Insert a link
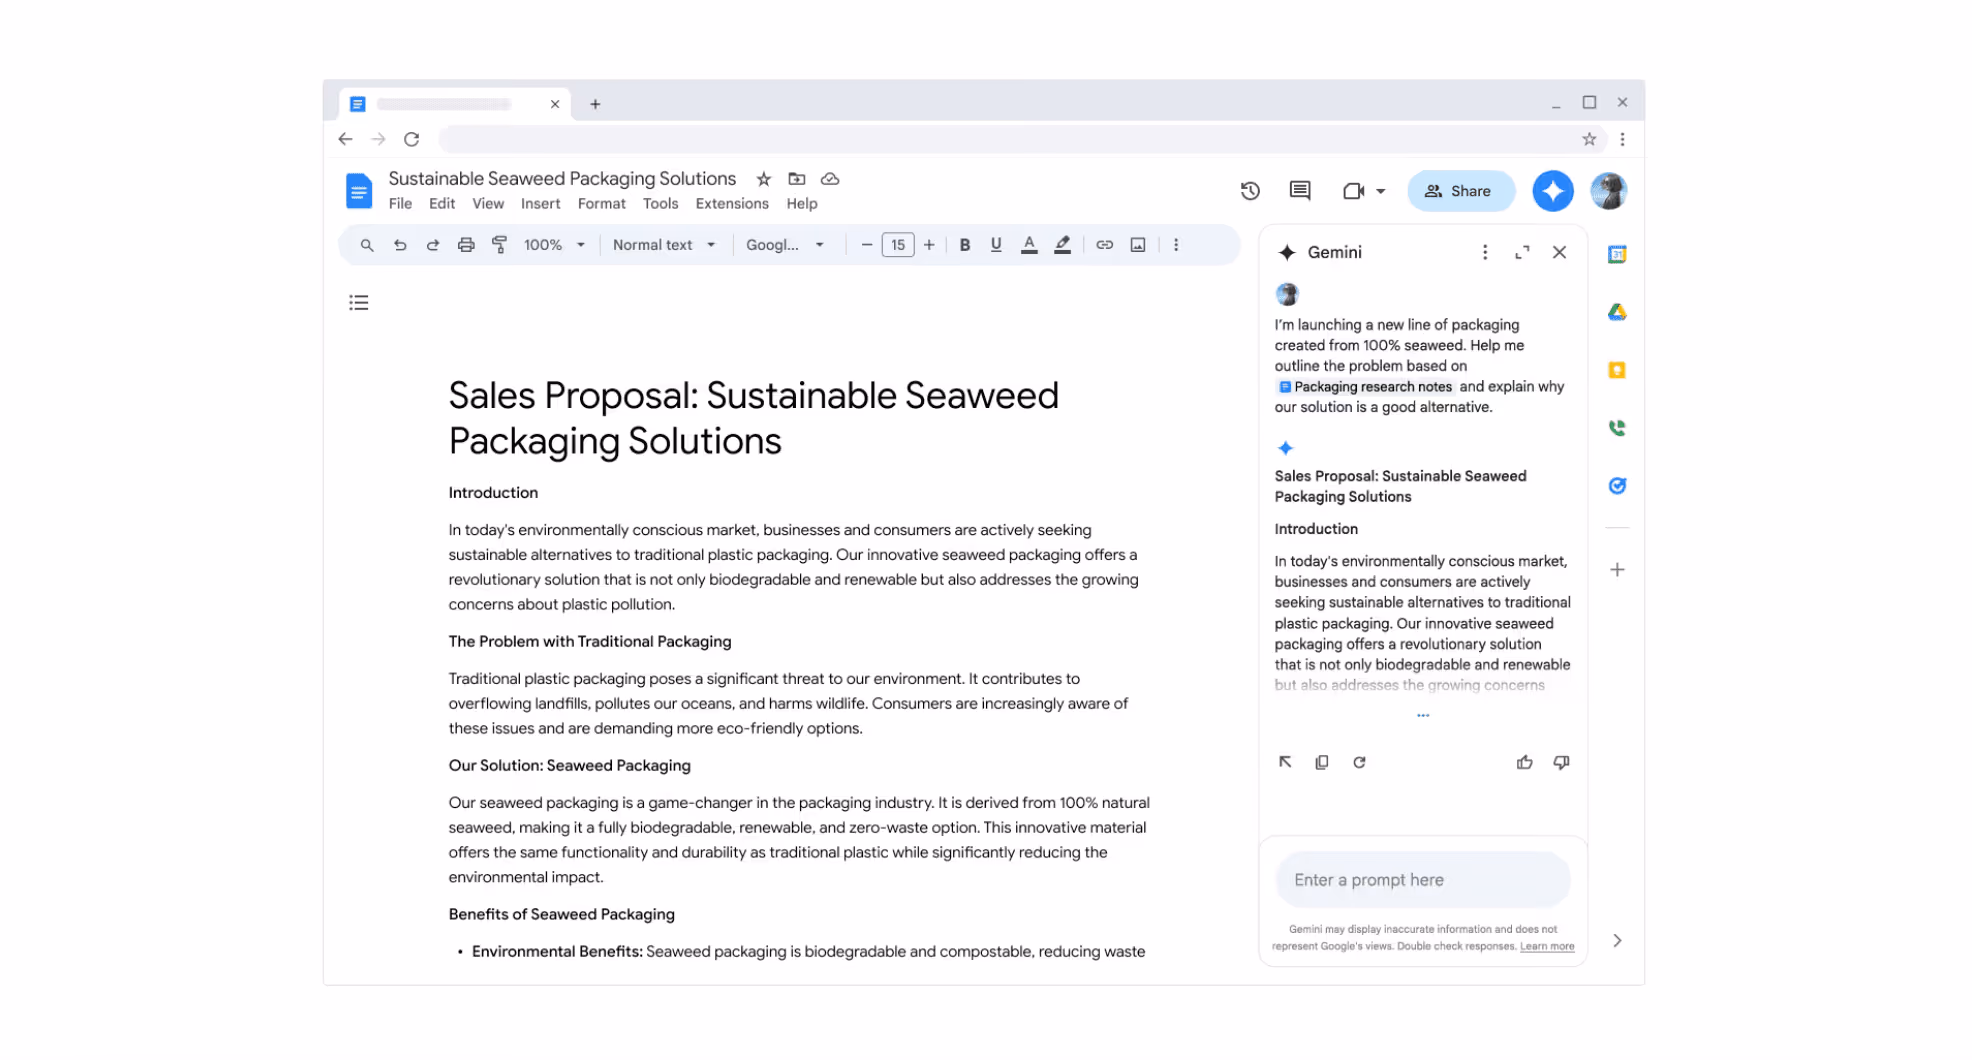This screenshot has width=1972, height=1060. point(1104,245)
